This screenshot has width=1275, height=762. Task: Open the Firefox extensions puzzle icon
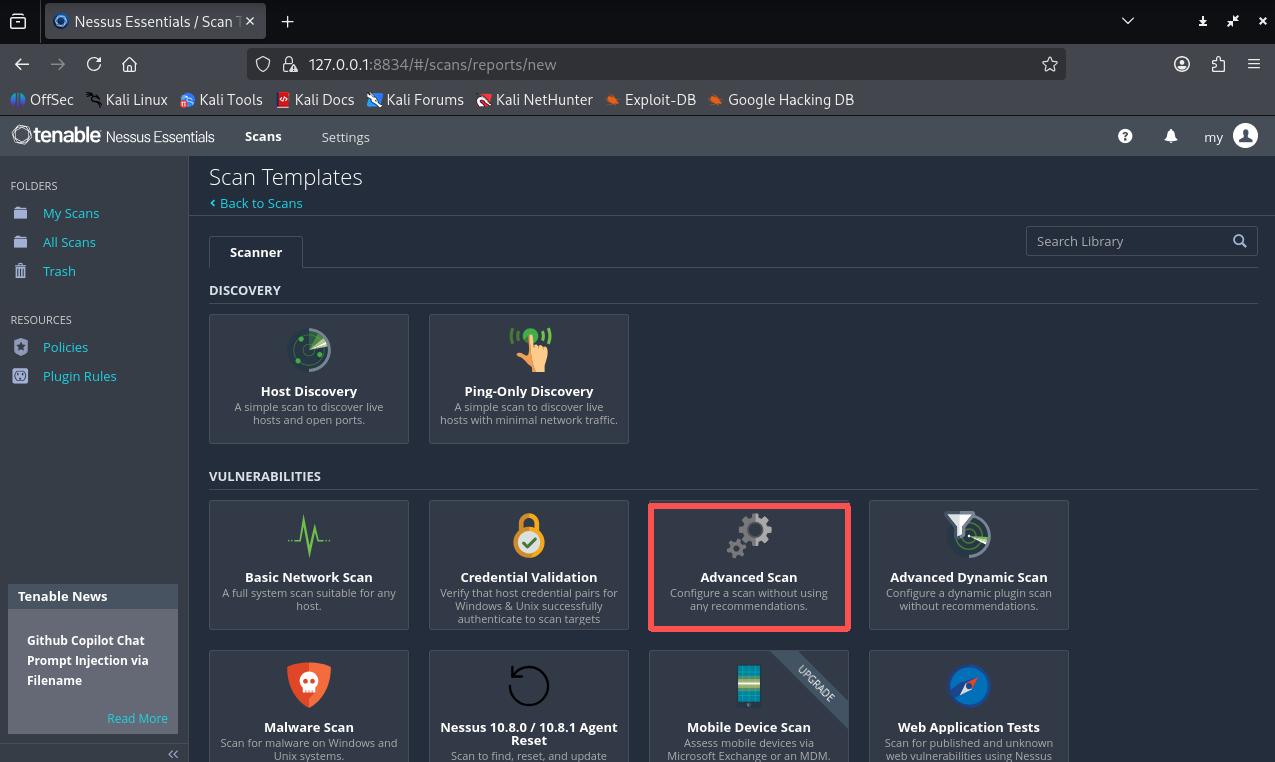[1218, 64]
